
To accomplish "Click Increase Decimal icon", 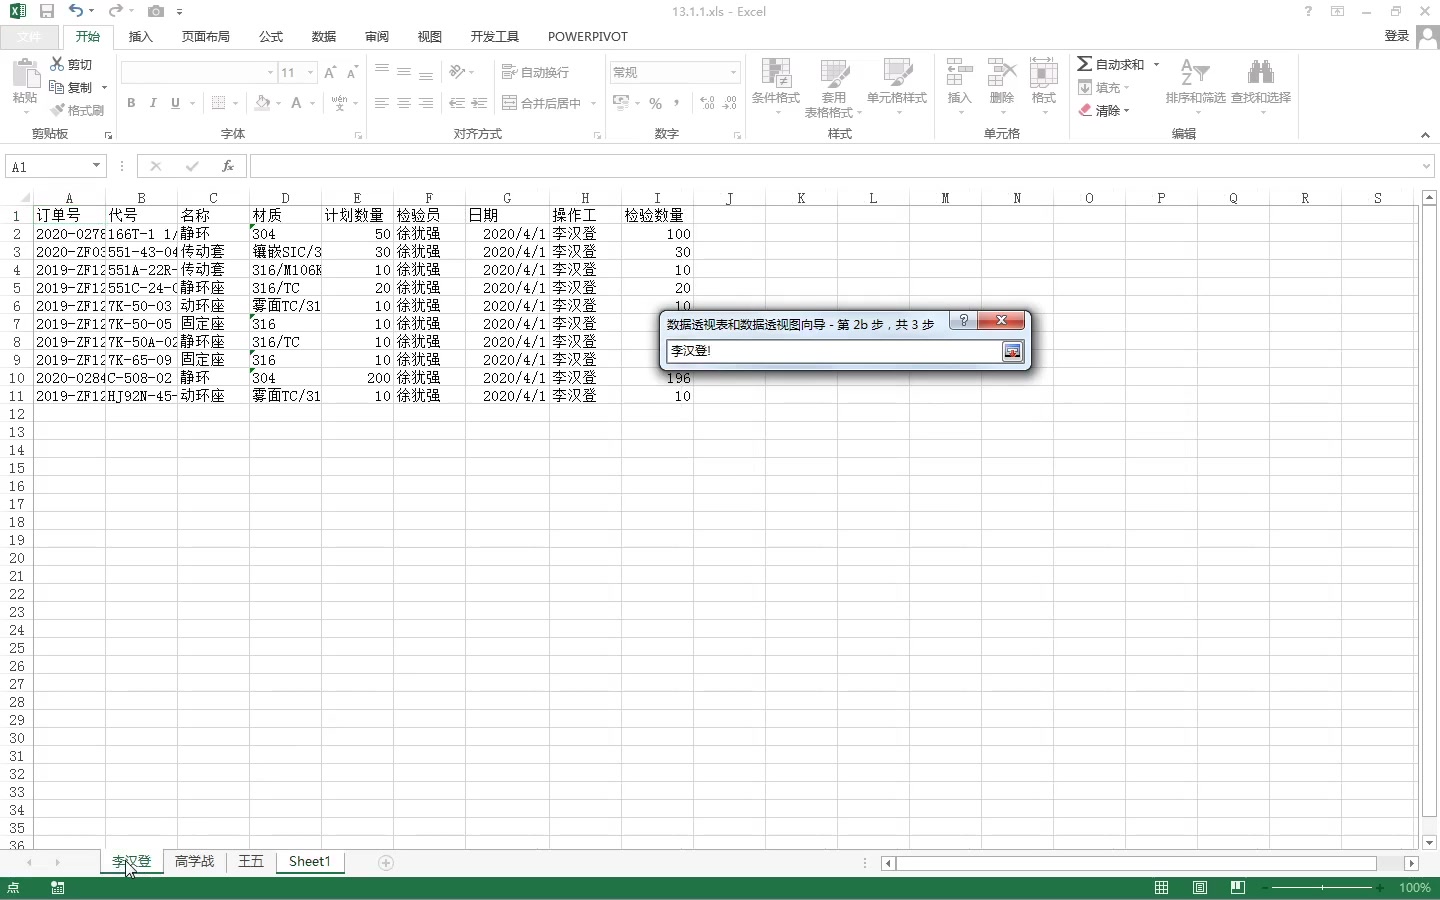I will coord(708,103).
